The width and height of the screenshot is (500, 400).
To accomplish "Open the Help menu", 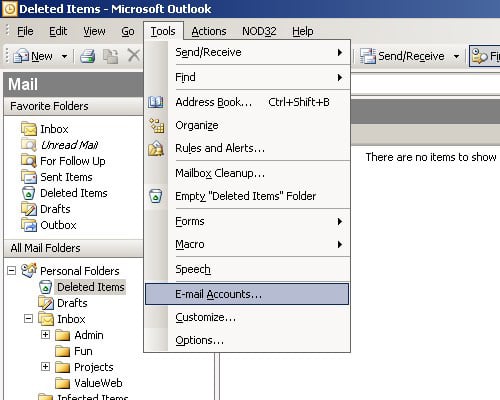I will [303, 31].
